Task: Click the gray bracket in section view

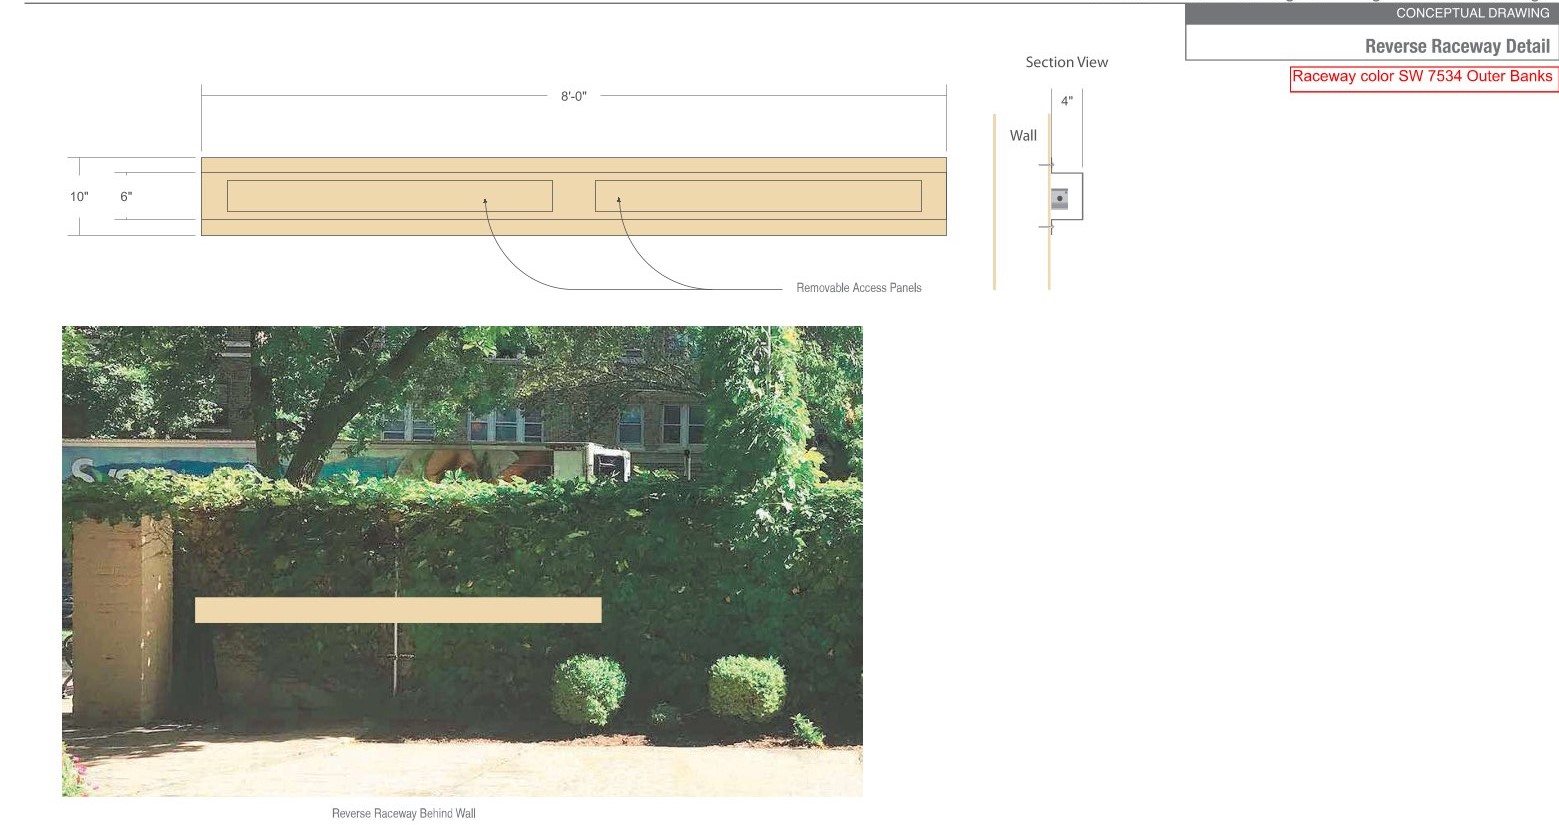Action: (x=1059, y=199)
